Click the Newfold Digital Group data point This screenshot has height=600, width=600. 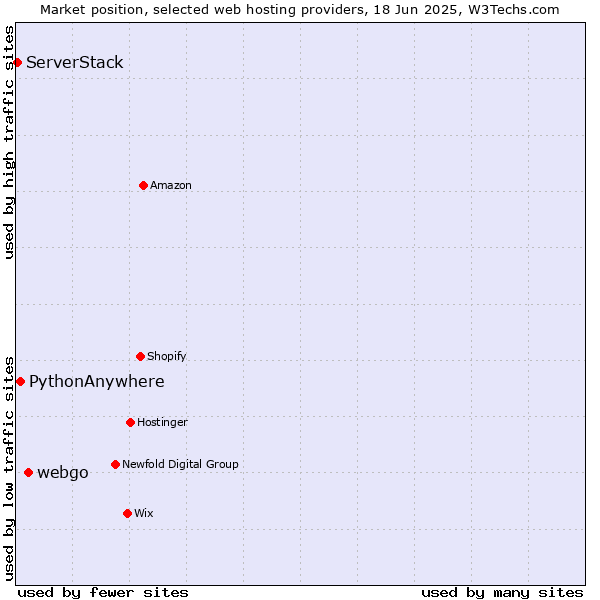[x=116, y=465]
